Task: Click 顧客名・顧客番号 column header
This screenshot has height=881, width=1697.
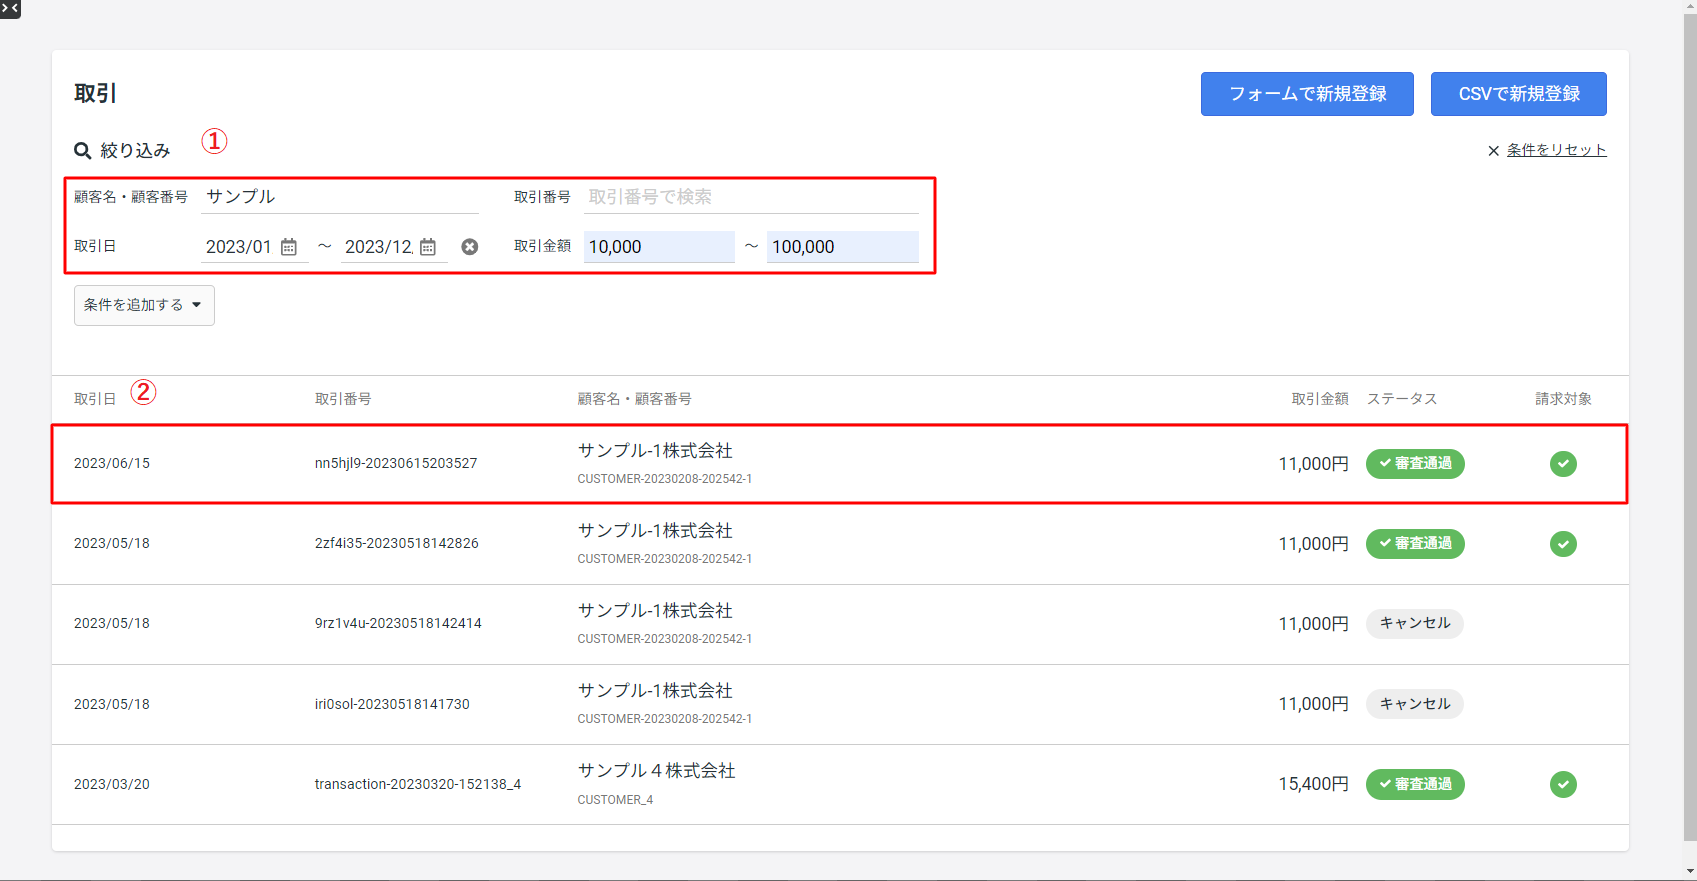Action: 634,399
